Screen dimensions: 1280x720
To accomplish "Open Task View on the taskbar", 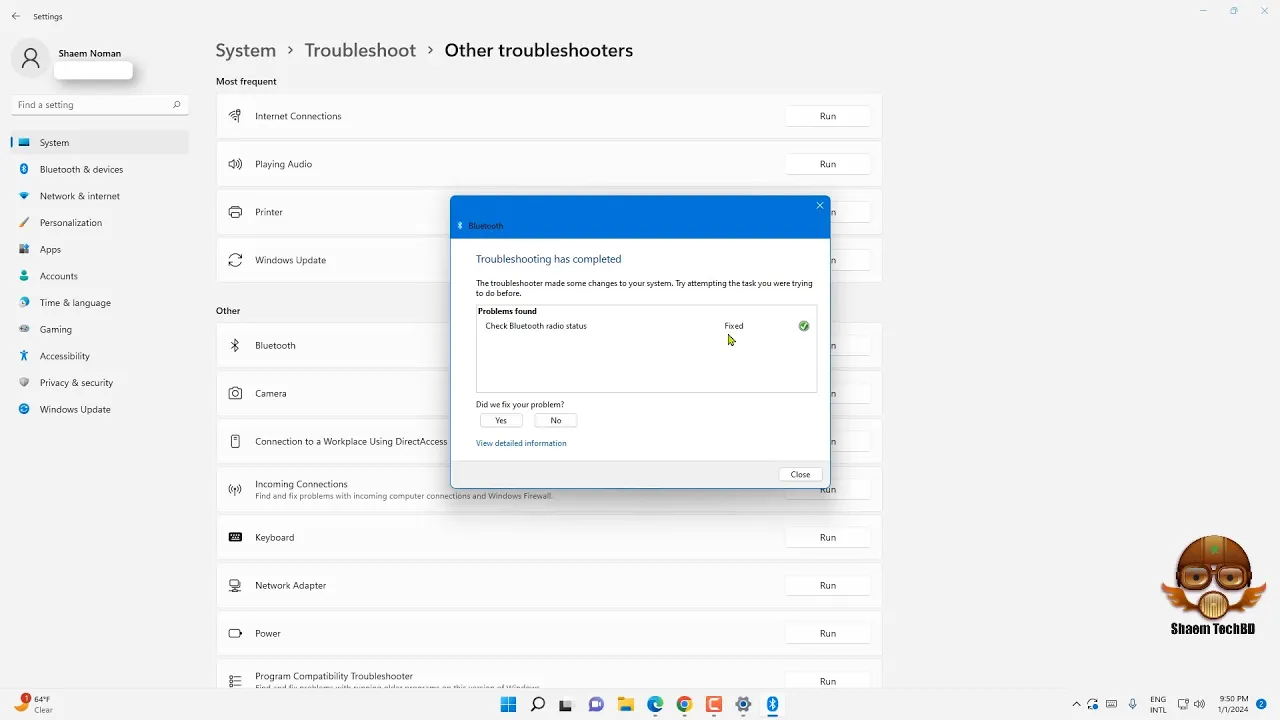I will tap(566, 704).
